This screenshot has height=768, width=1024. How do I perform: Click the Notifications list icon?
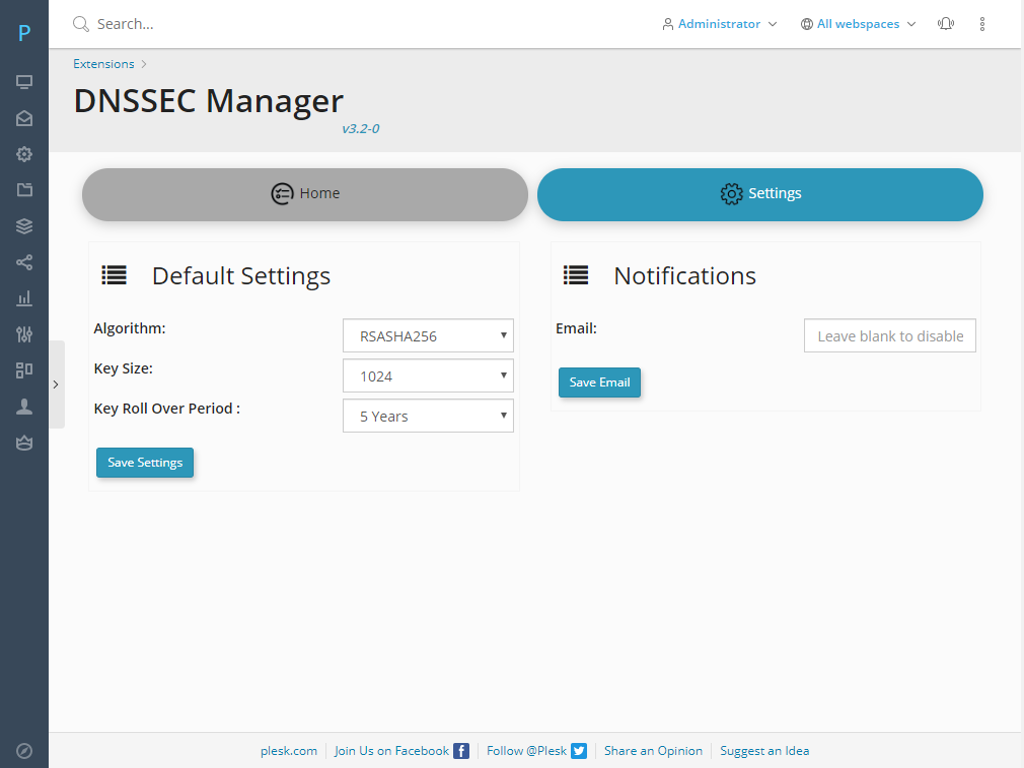coord(576,275)
